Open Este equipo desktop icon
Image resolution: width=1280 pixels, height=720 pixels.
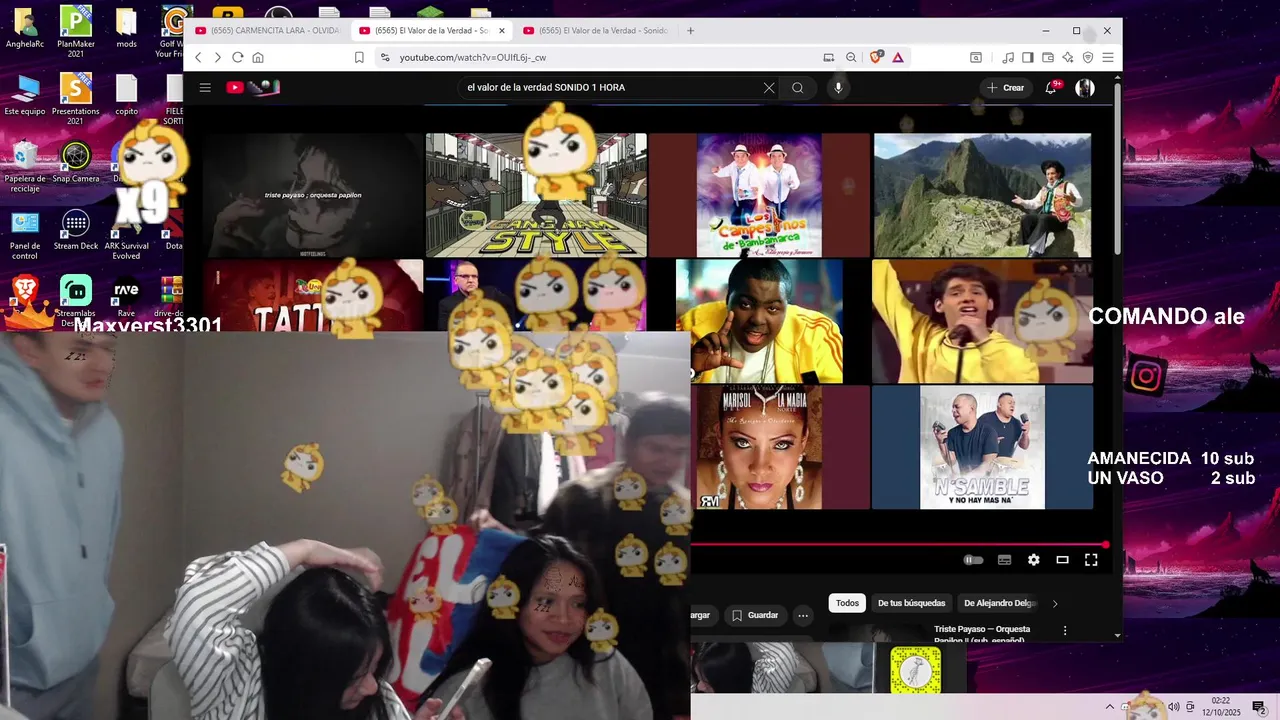[x=25, y=95]
